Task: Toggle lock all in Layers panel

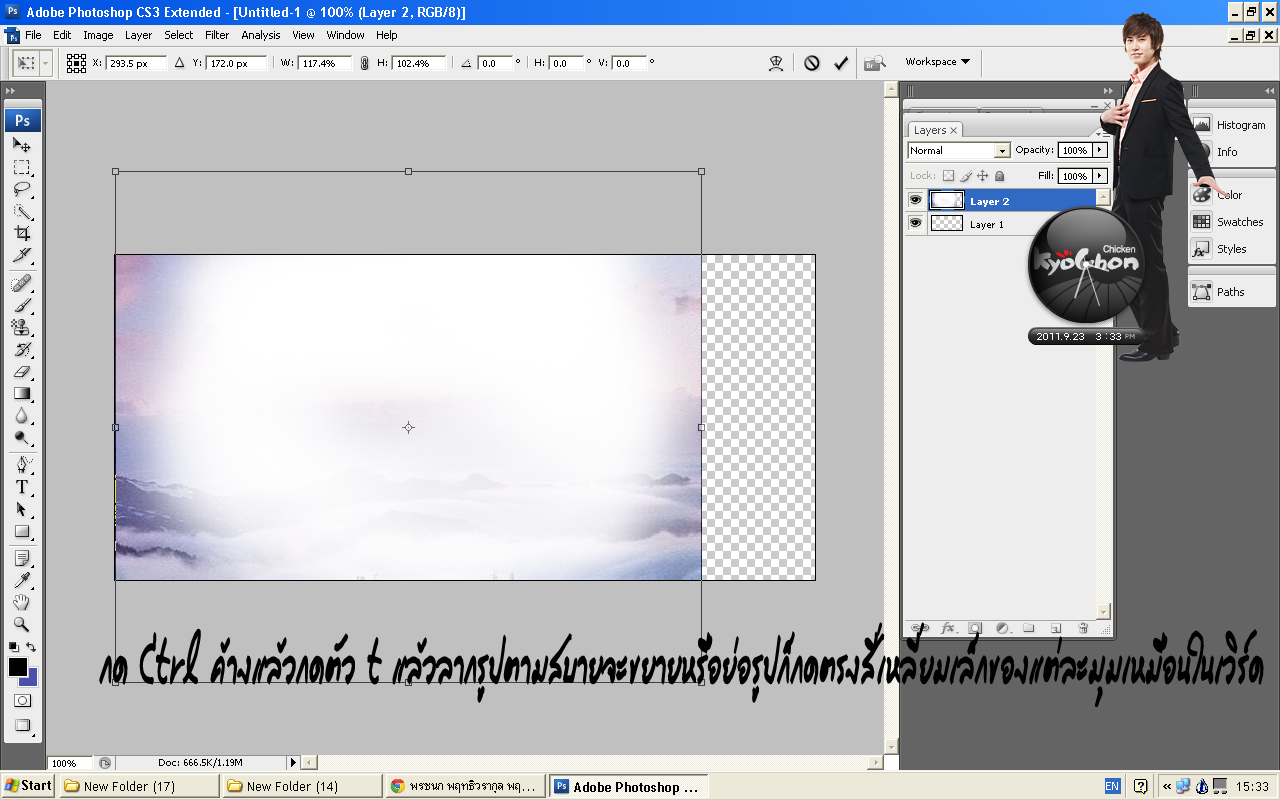Action: pyautogui.click(x=999, y=176)
